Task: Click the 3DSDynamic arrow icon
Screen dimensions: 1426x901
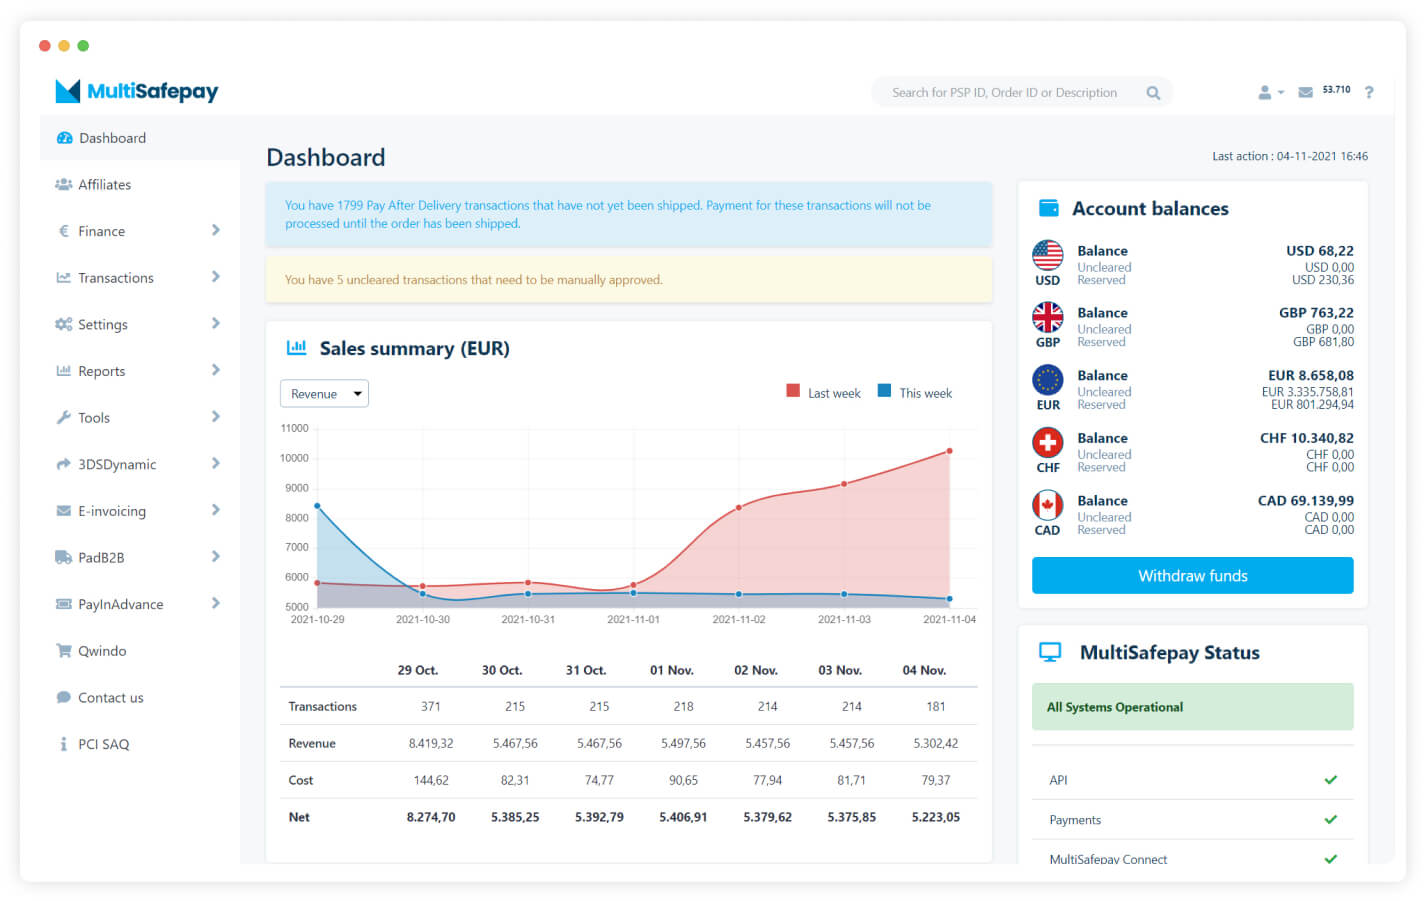Action: 64,464
